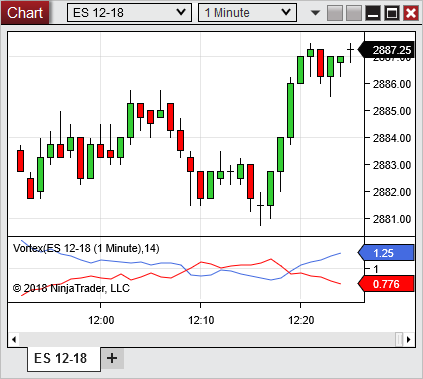Click the 2882.00 price axis label
This screenshot has width=423, height=379.
[392, 192]
